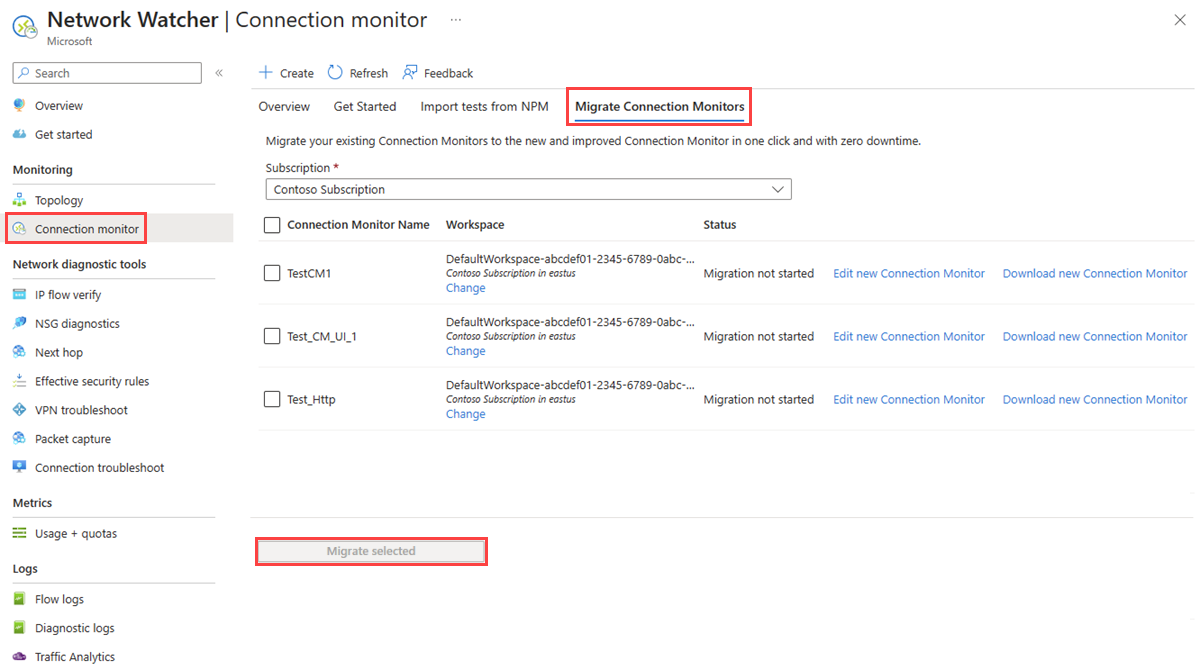Open the Get Started tab

(365, 106)
